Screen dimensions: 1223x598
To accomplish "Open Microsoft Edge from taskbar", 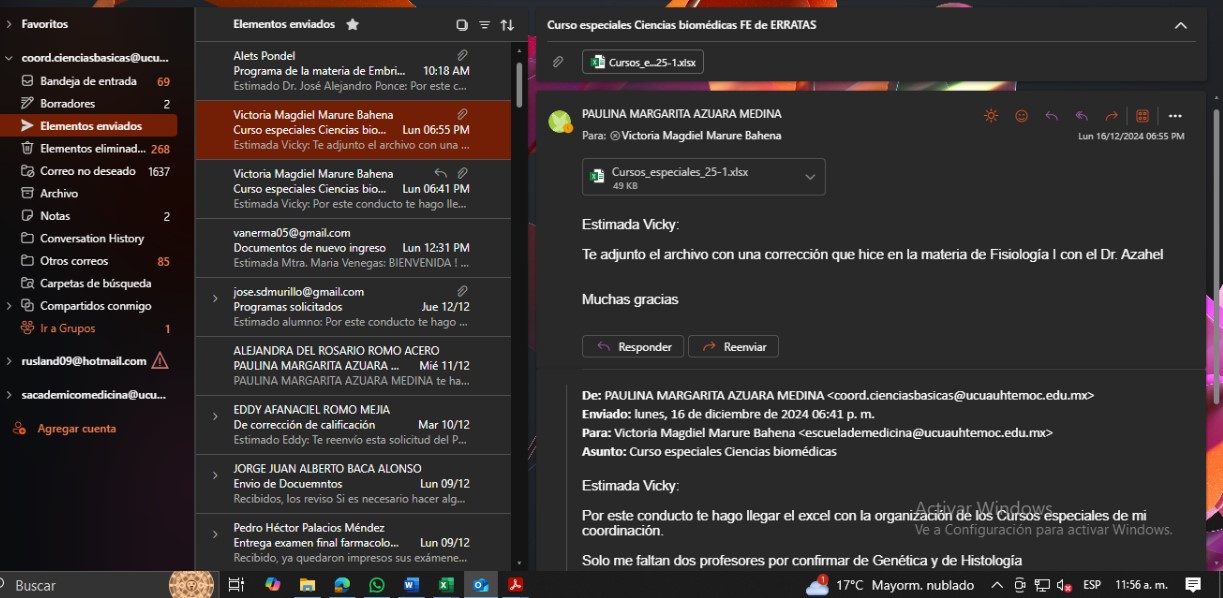I will 342,585.
